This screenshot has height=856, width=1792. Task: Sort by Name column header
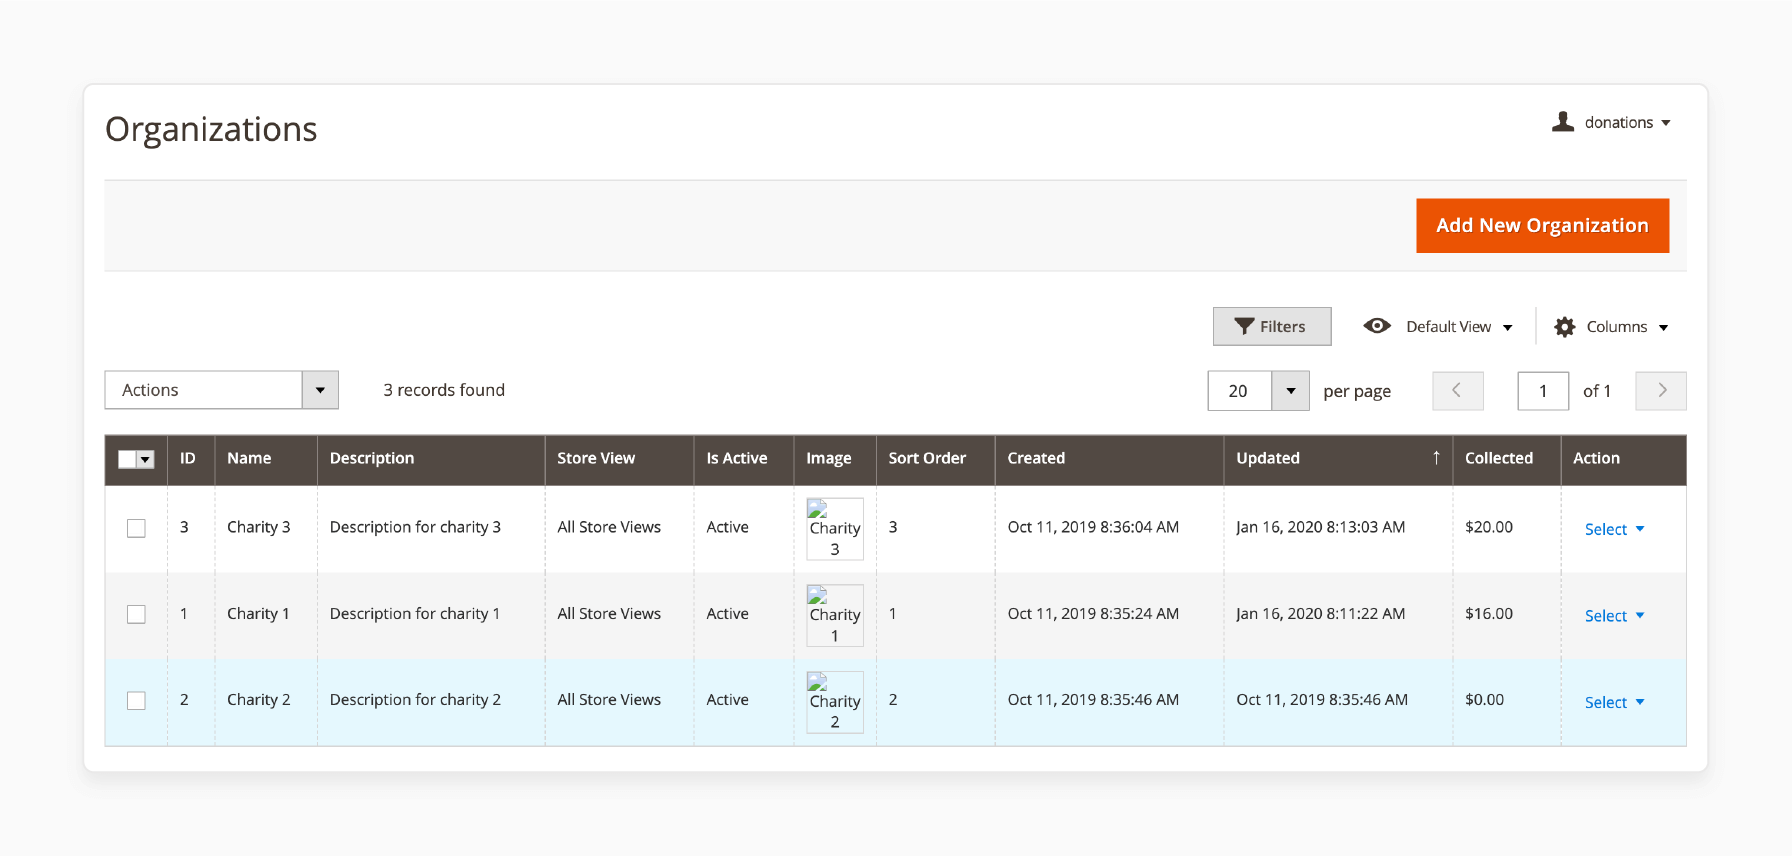click(x=266, y=460)
